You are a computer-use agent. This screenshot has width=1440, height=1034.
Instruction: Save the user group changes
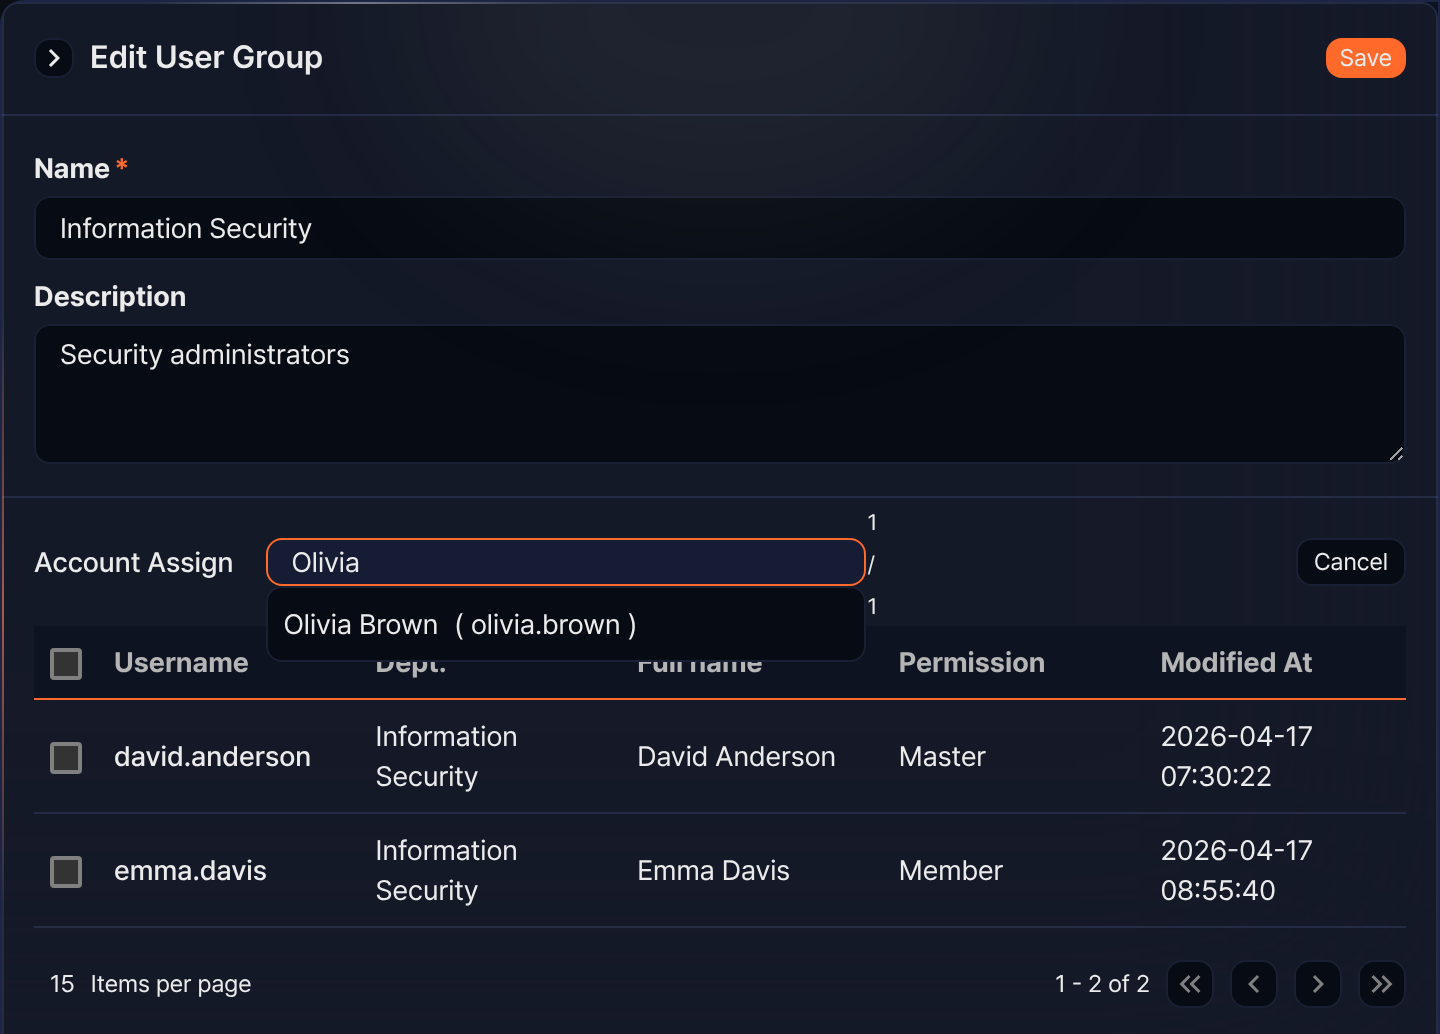coord(1365,58)
